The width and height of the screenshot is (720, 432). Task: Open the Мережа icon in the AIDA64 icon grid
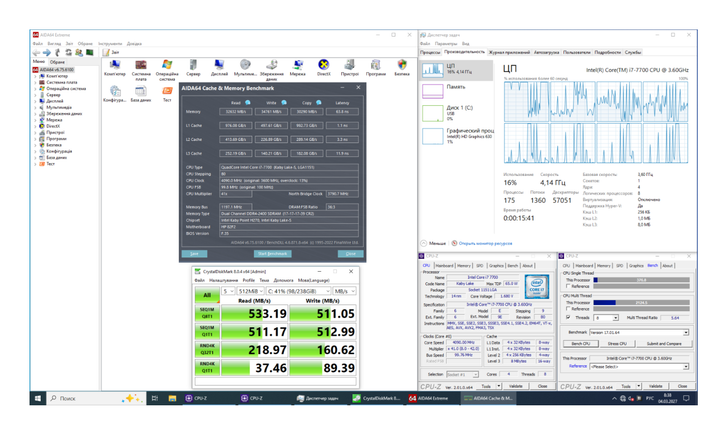(x=298, y=65)
